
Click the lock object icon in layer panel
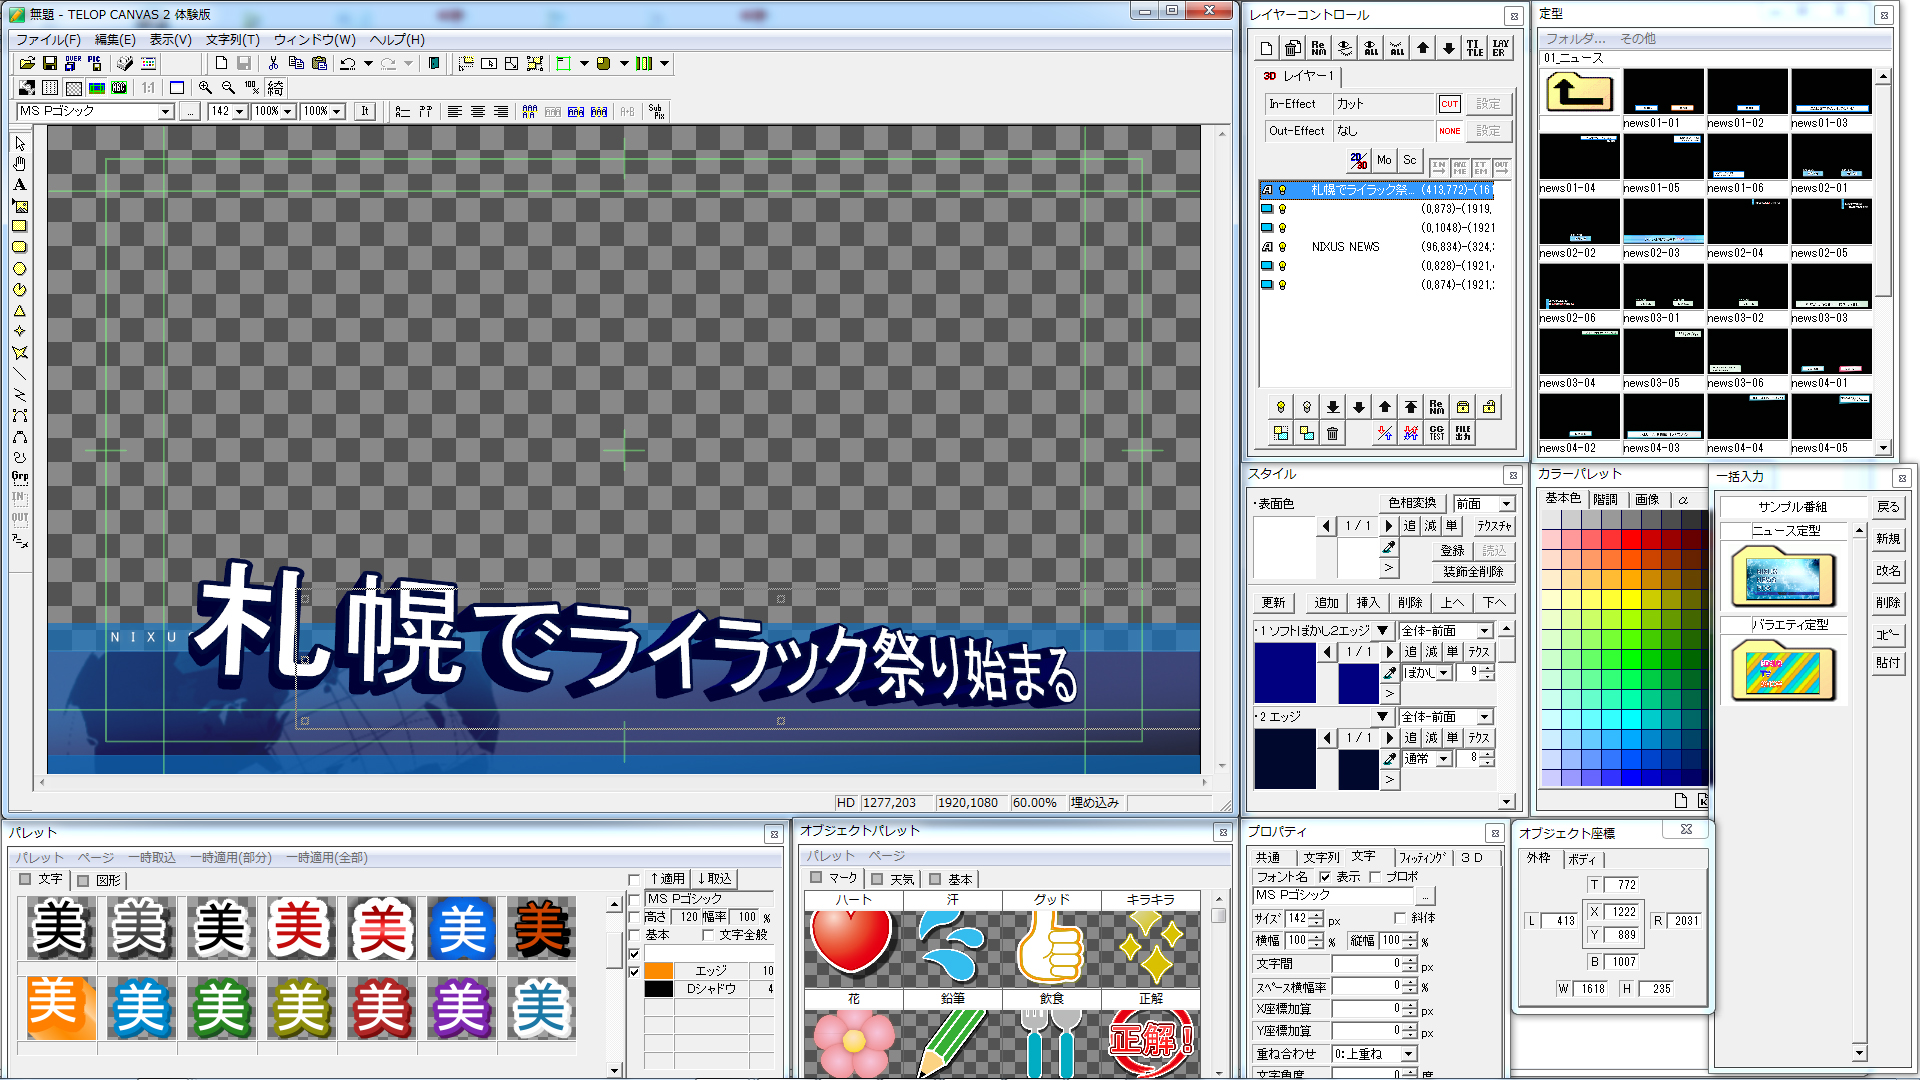(x=1463, y=407)
